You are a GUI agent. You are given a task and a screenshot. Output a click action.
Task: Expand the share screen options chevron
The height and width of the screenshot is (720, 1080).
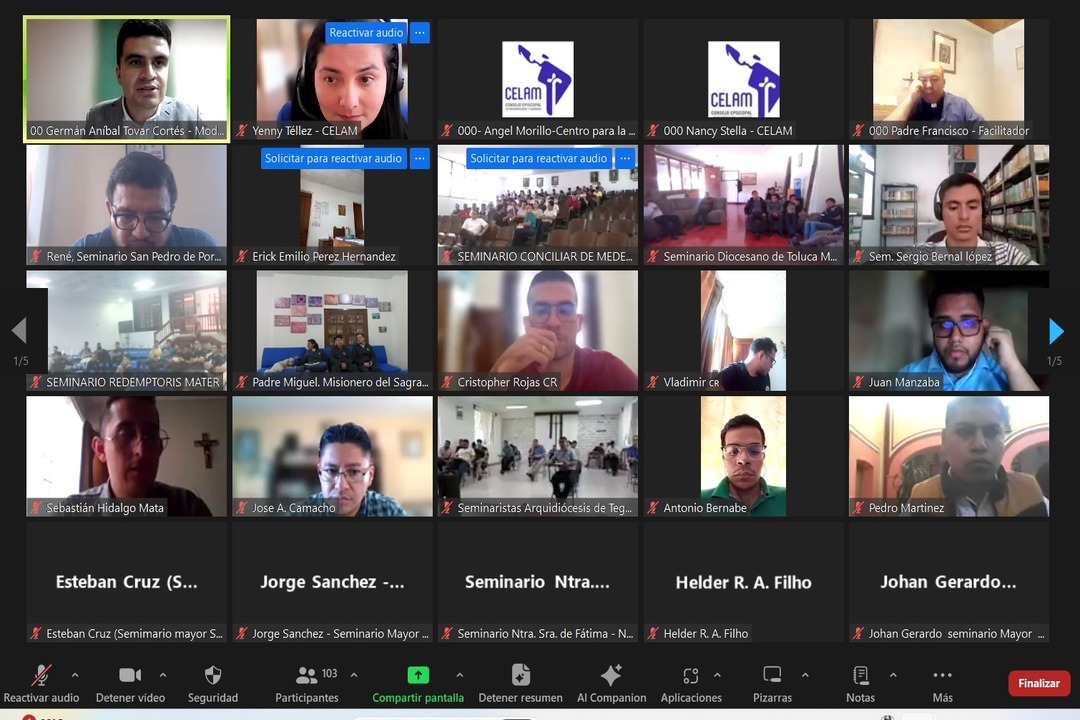pos(459,675)
